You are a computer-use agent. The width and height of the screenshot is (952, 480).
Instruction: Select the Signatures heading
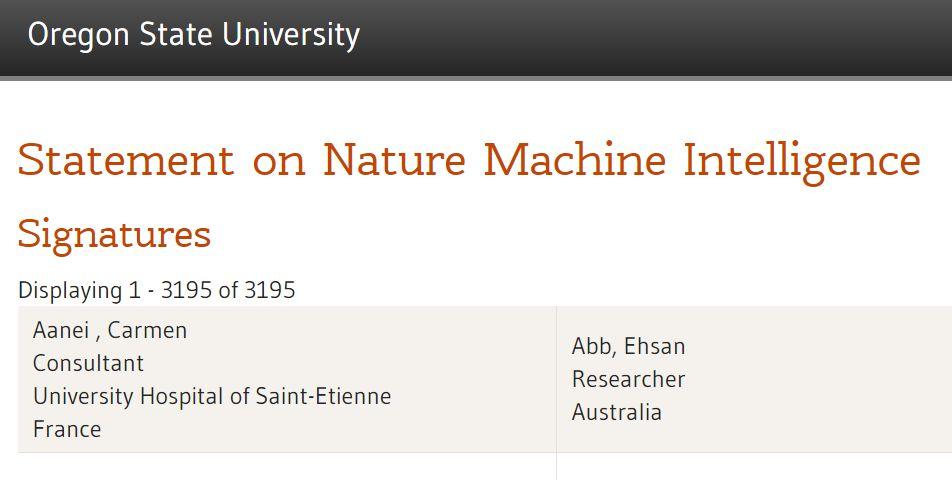pos(114,235)
